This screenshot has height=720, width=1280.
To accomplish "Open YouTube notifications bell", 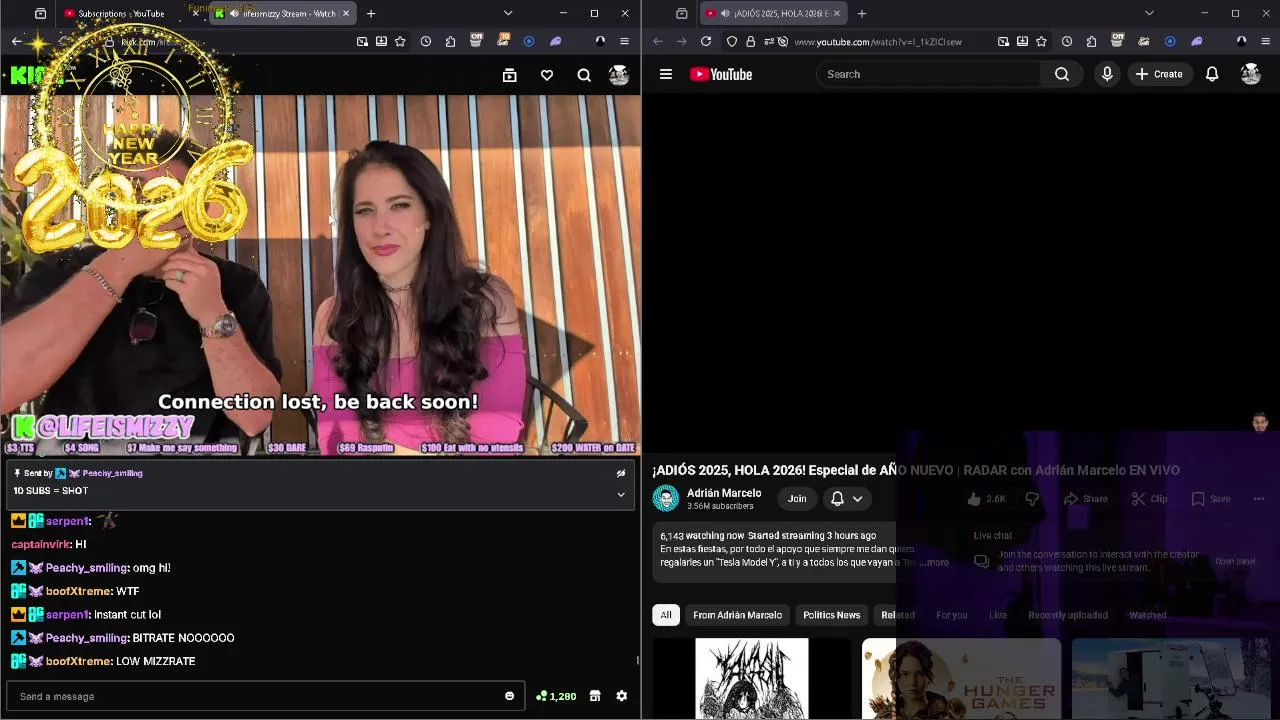I will point(1212,74).
